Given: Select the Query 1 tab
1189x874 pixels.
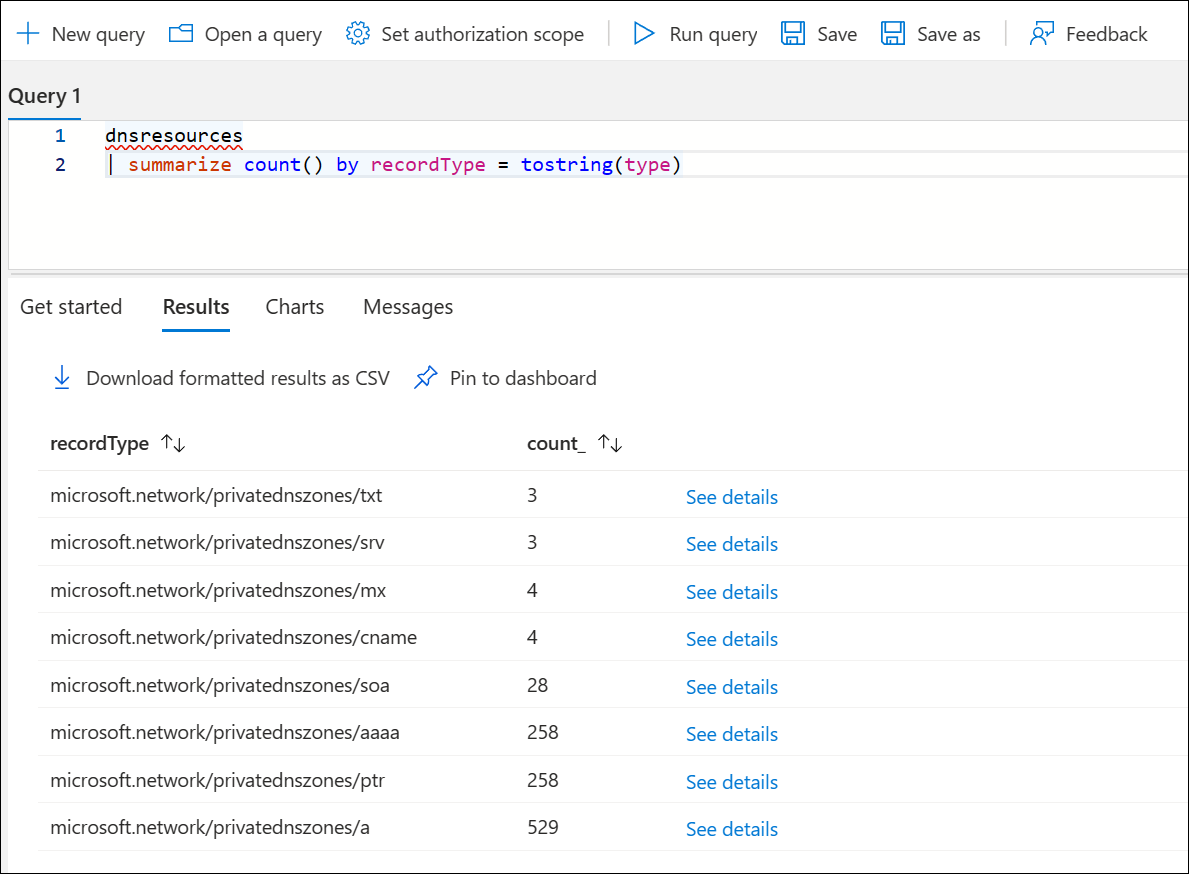Looking at the screenshot, I should (x=44, y=95).
